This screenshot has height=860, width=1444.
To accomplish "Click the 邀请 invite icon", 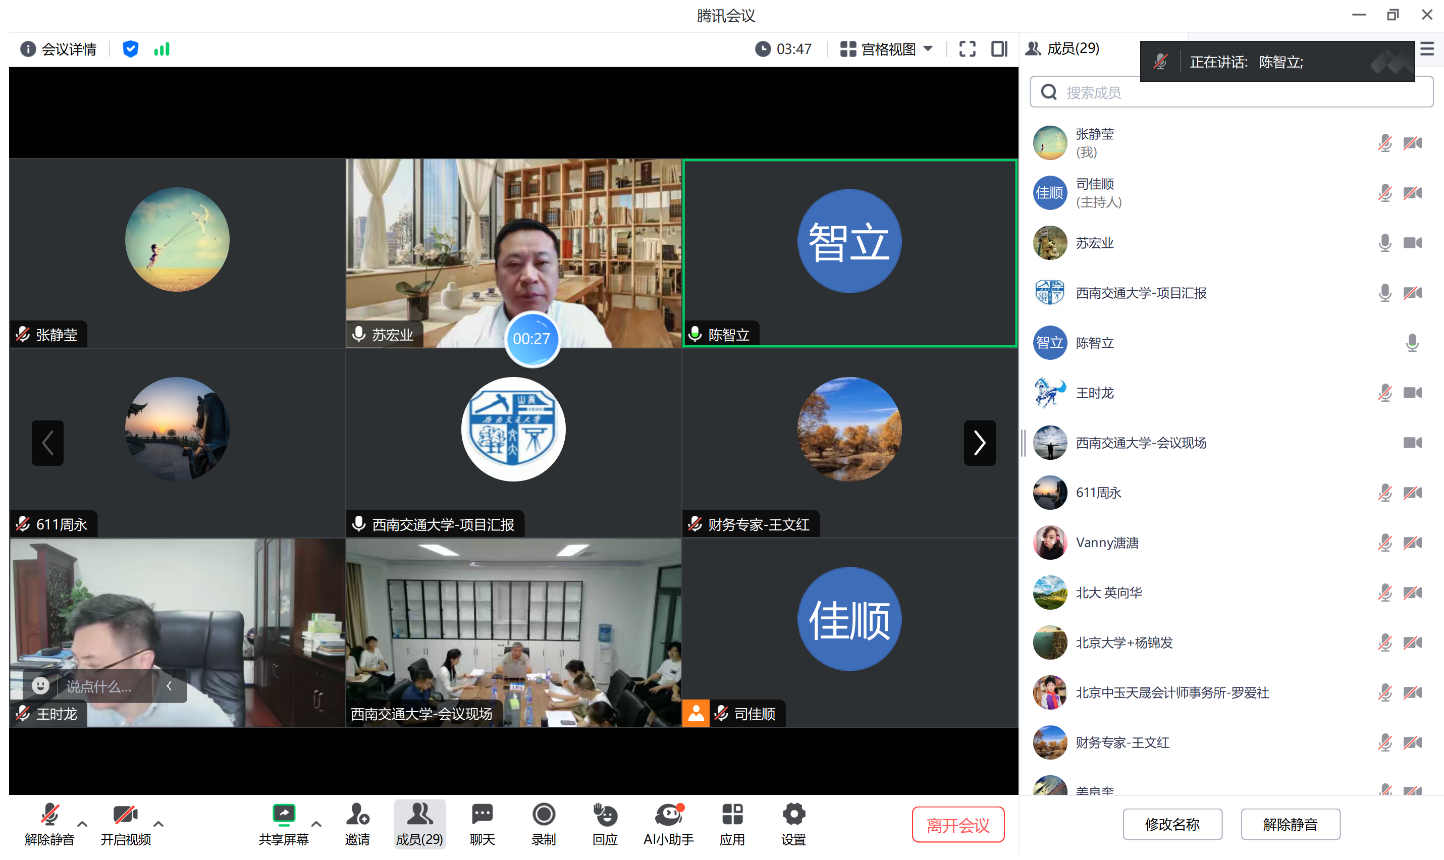I will click(357, 816).
